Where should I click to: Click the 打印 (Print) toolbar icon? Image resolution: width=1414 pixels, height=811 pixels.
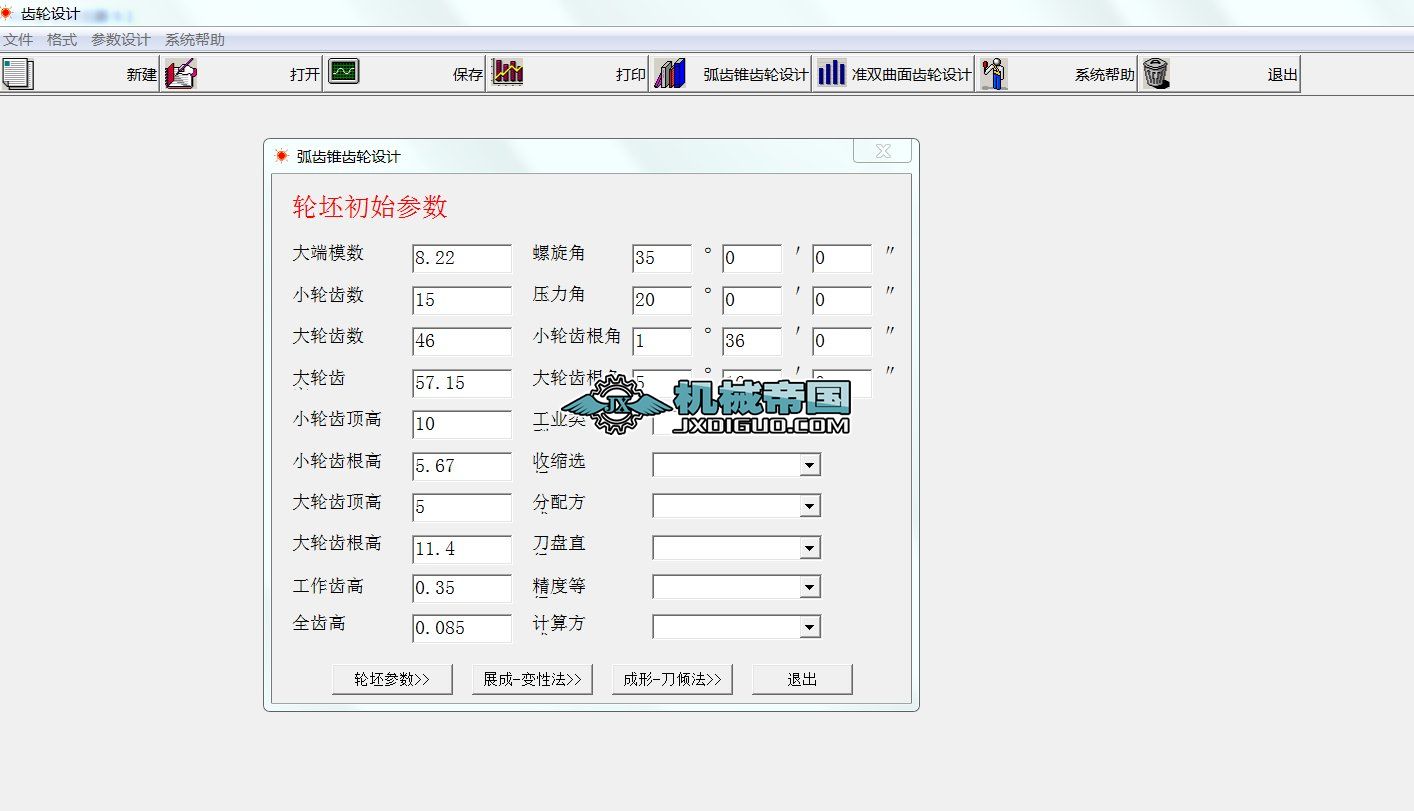(x=510, y=73)
